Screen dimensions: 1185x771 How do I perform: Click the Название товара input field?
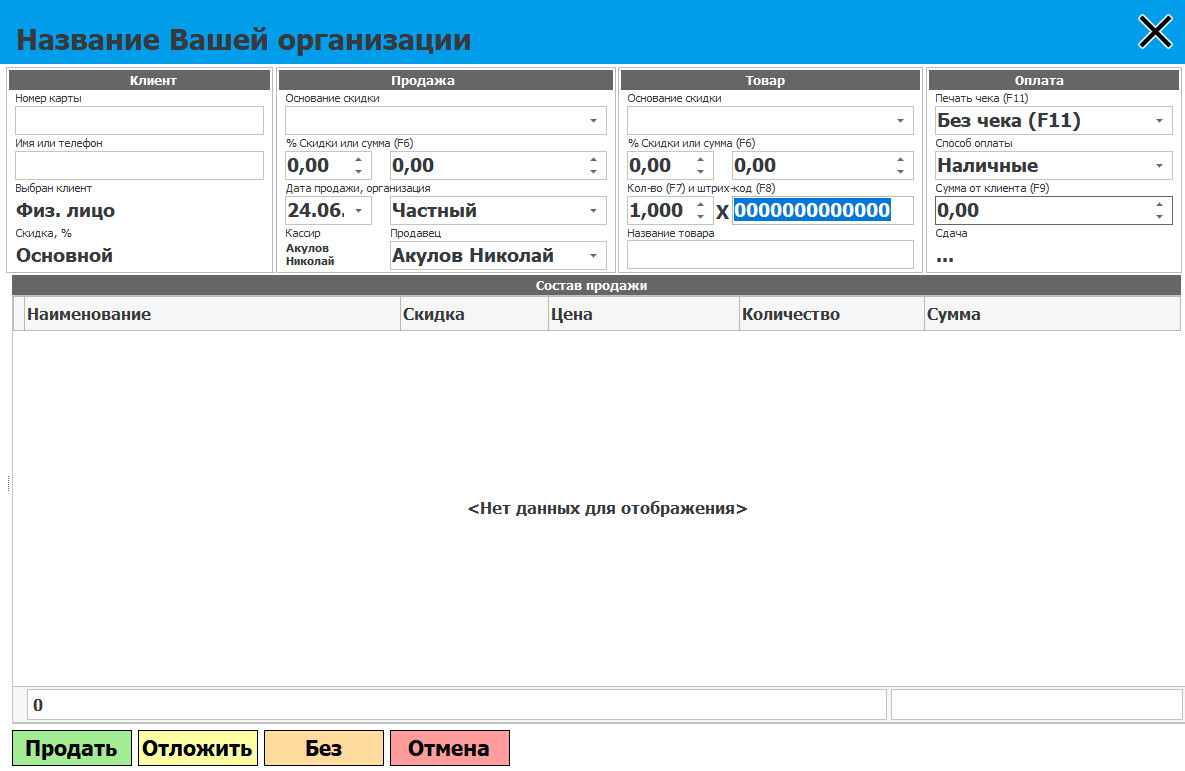coord(770,255)
